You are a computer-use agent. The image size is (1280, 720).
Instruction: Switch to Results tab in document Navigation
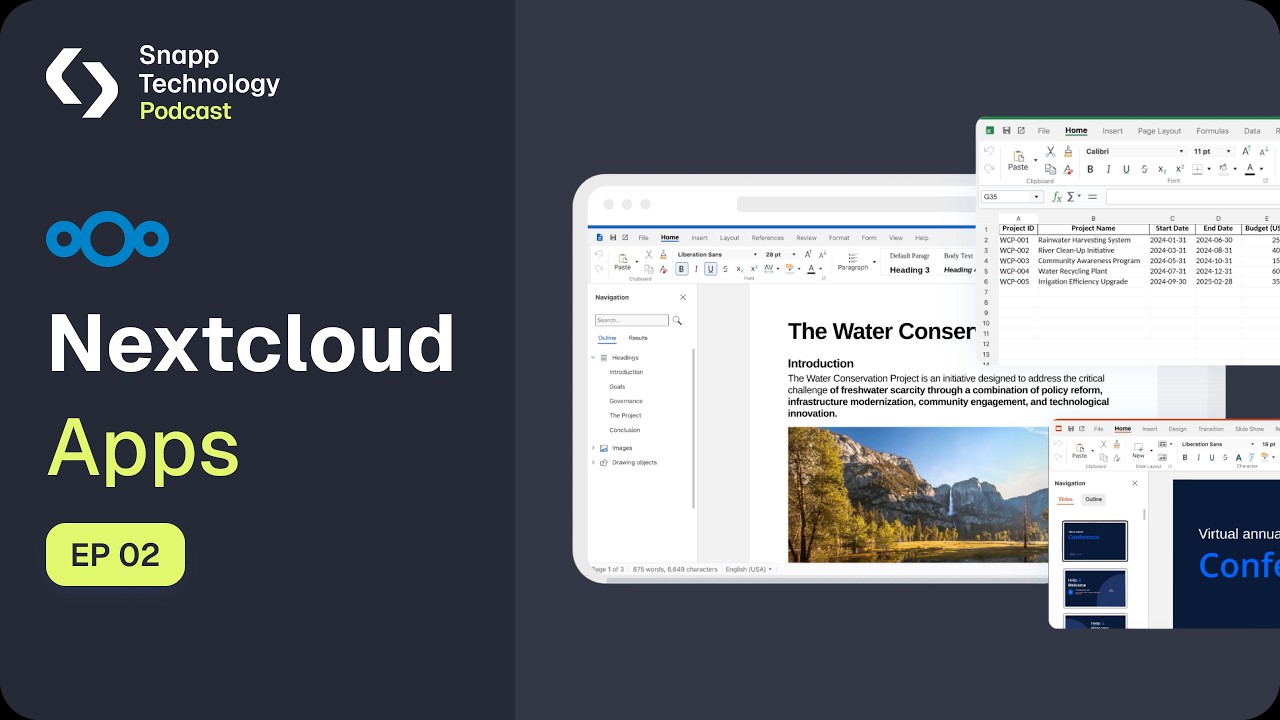click(638, 338)
